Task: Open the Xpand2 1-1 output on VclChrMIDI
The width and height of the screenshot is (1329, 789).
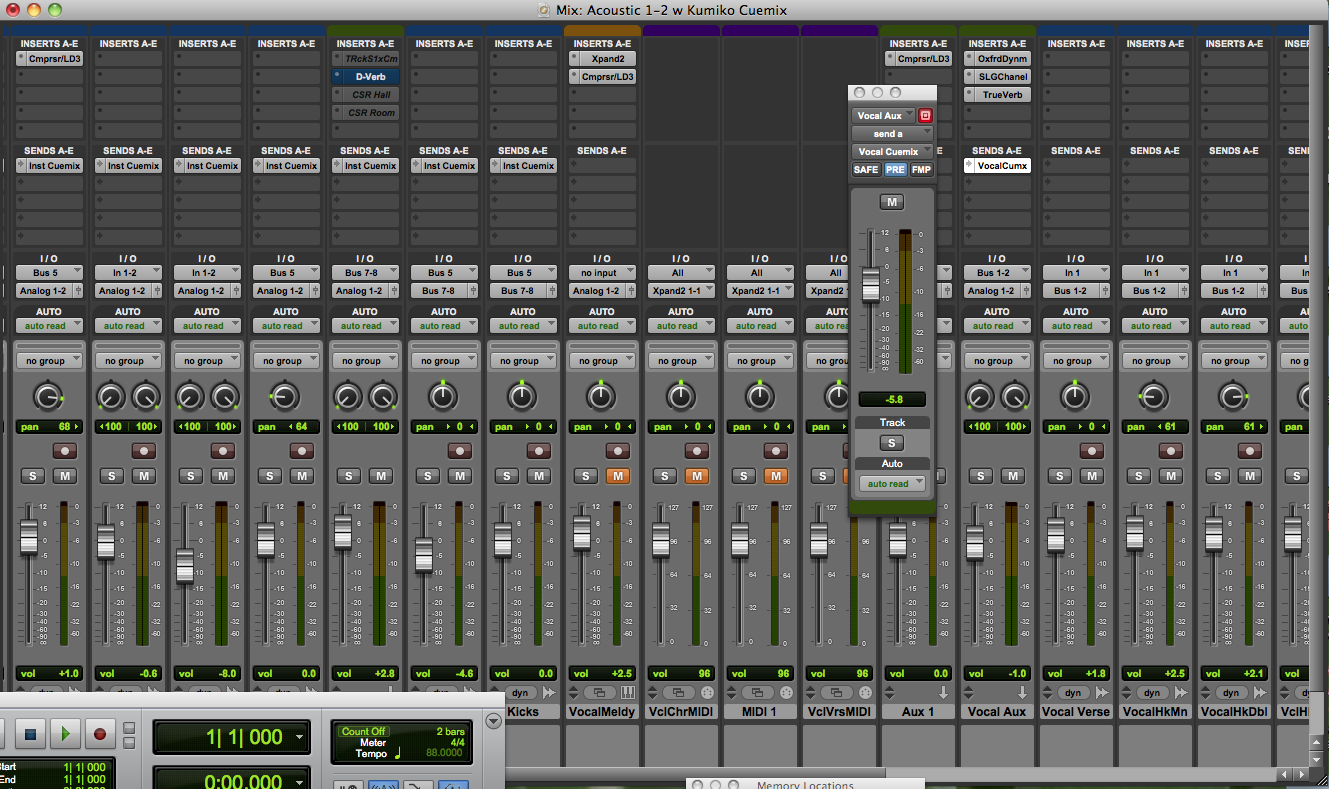Action: tap(681, 290)
